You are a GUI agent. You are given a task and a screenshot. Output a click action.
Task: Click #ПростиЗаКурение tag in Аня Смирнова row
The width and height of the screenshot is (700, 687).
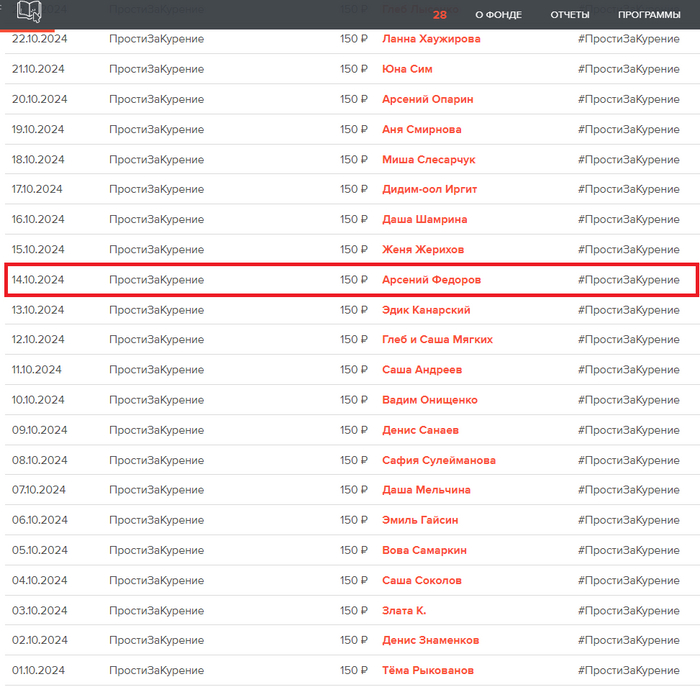pyautogui.click(x=629, y=129)
